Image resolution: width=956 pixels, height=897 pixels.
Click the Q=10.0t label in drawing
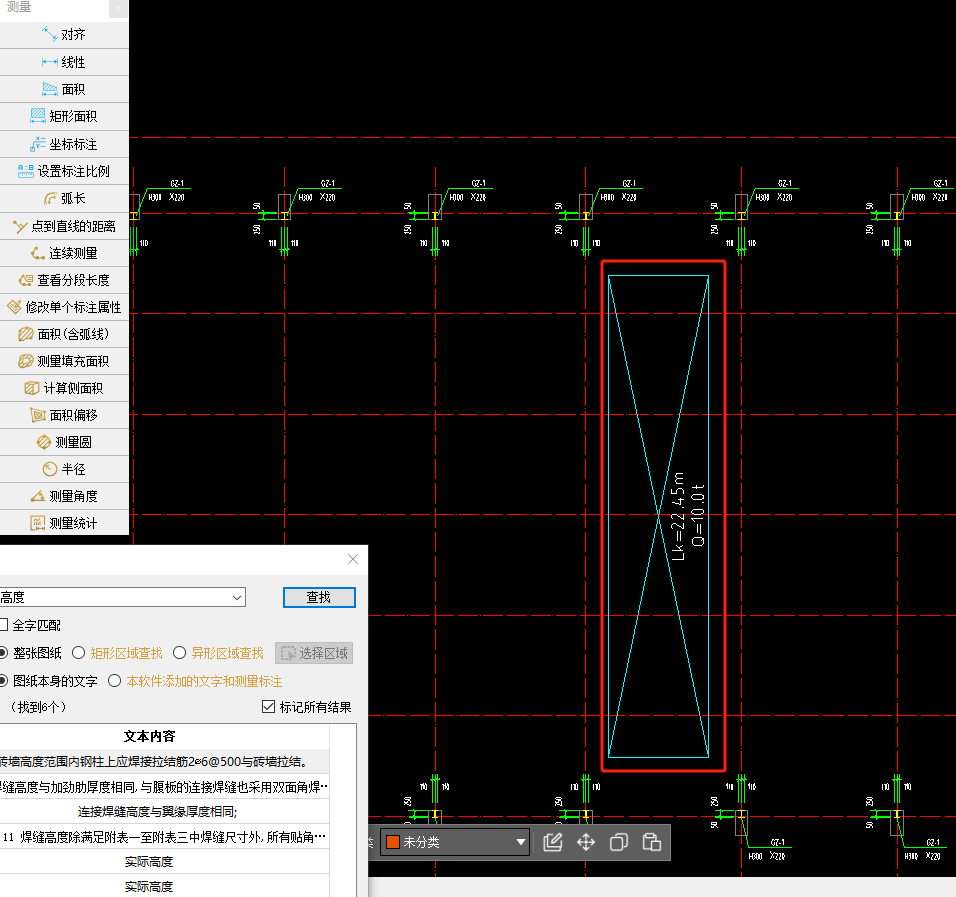(699, 515)
